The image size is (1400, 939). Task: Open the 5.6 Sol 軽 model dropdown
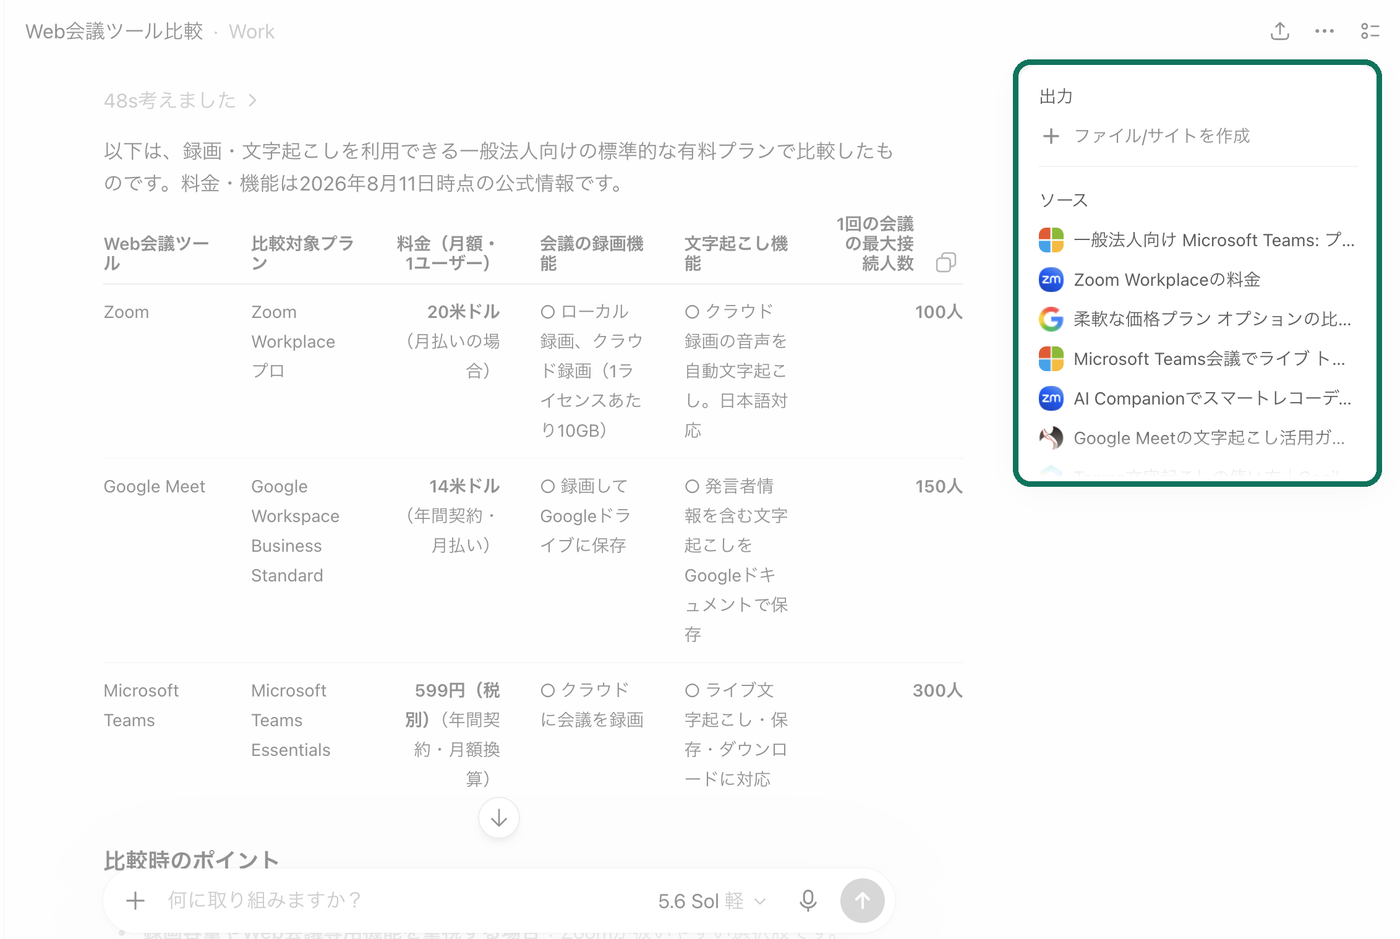coord(711,901)
